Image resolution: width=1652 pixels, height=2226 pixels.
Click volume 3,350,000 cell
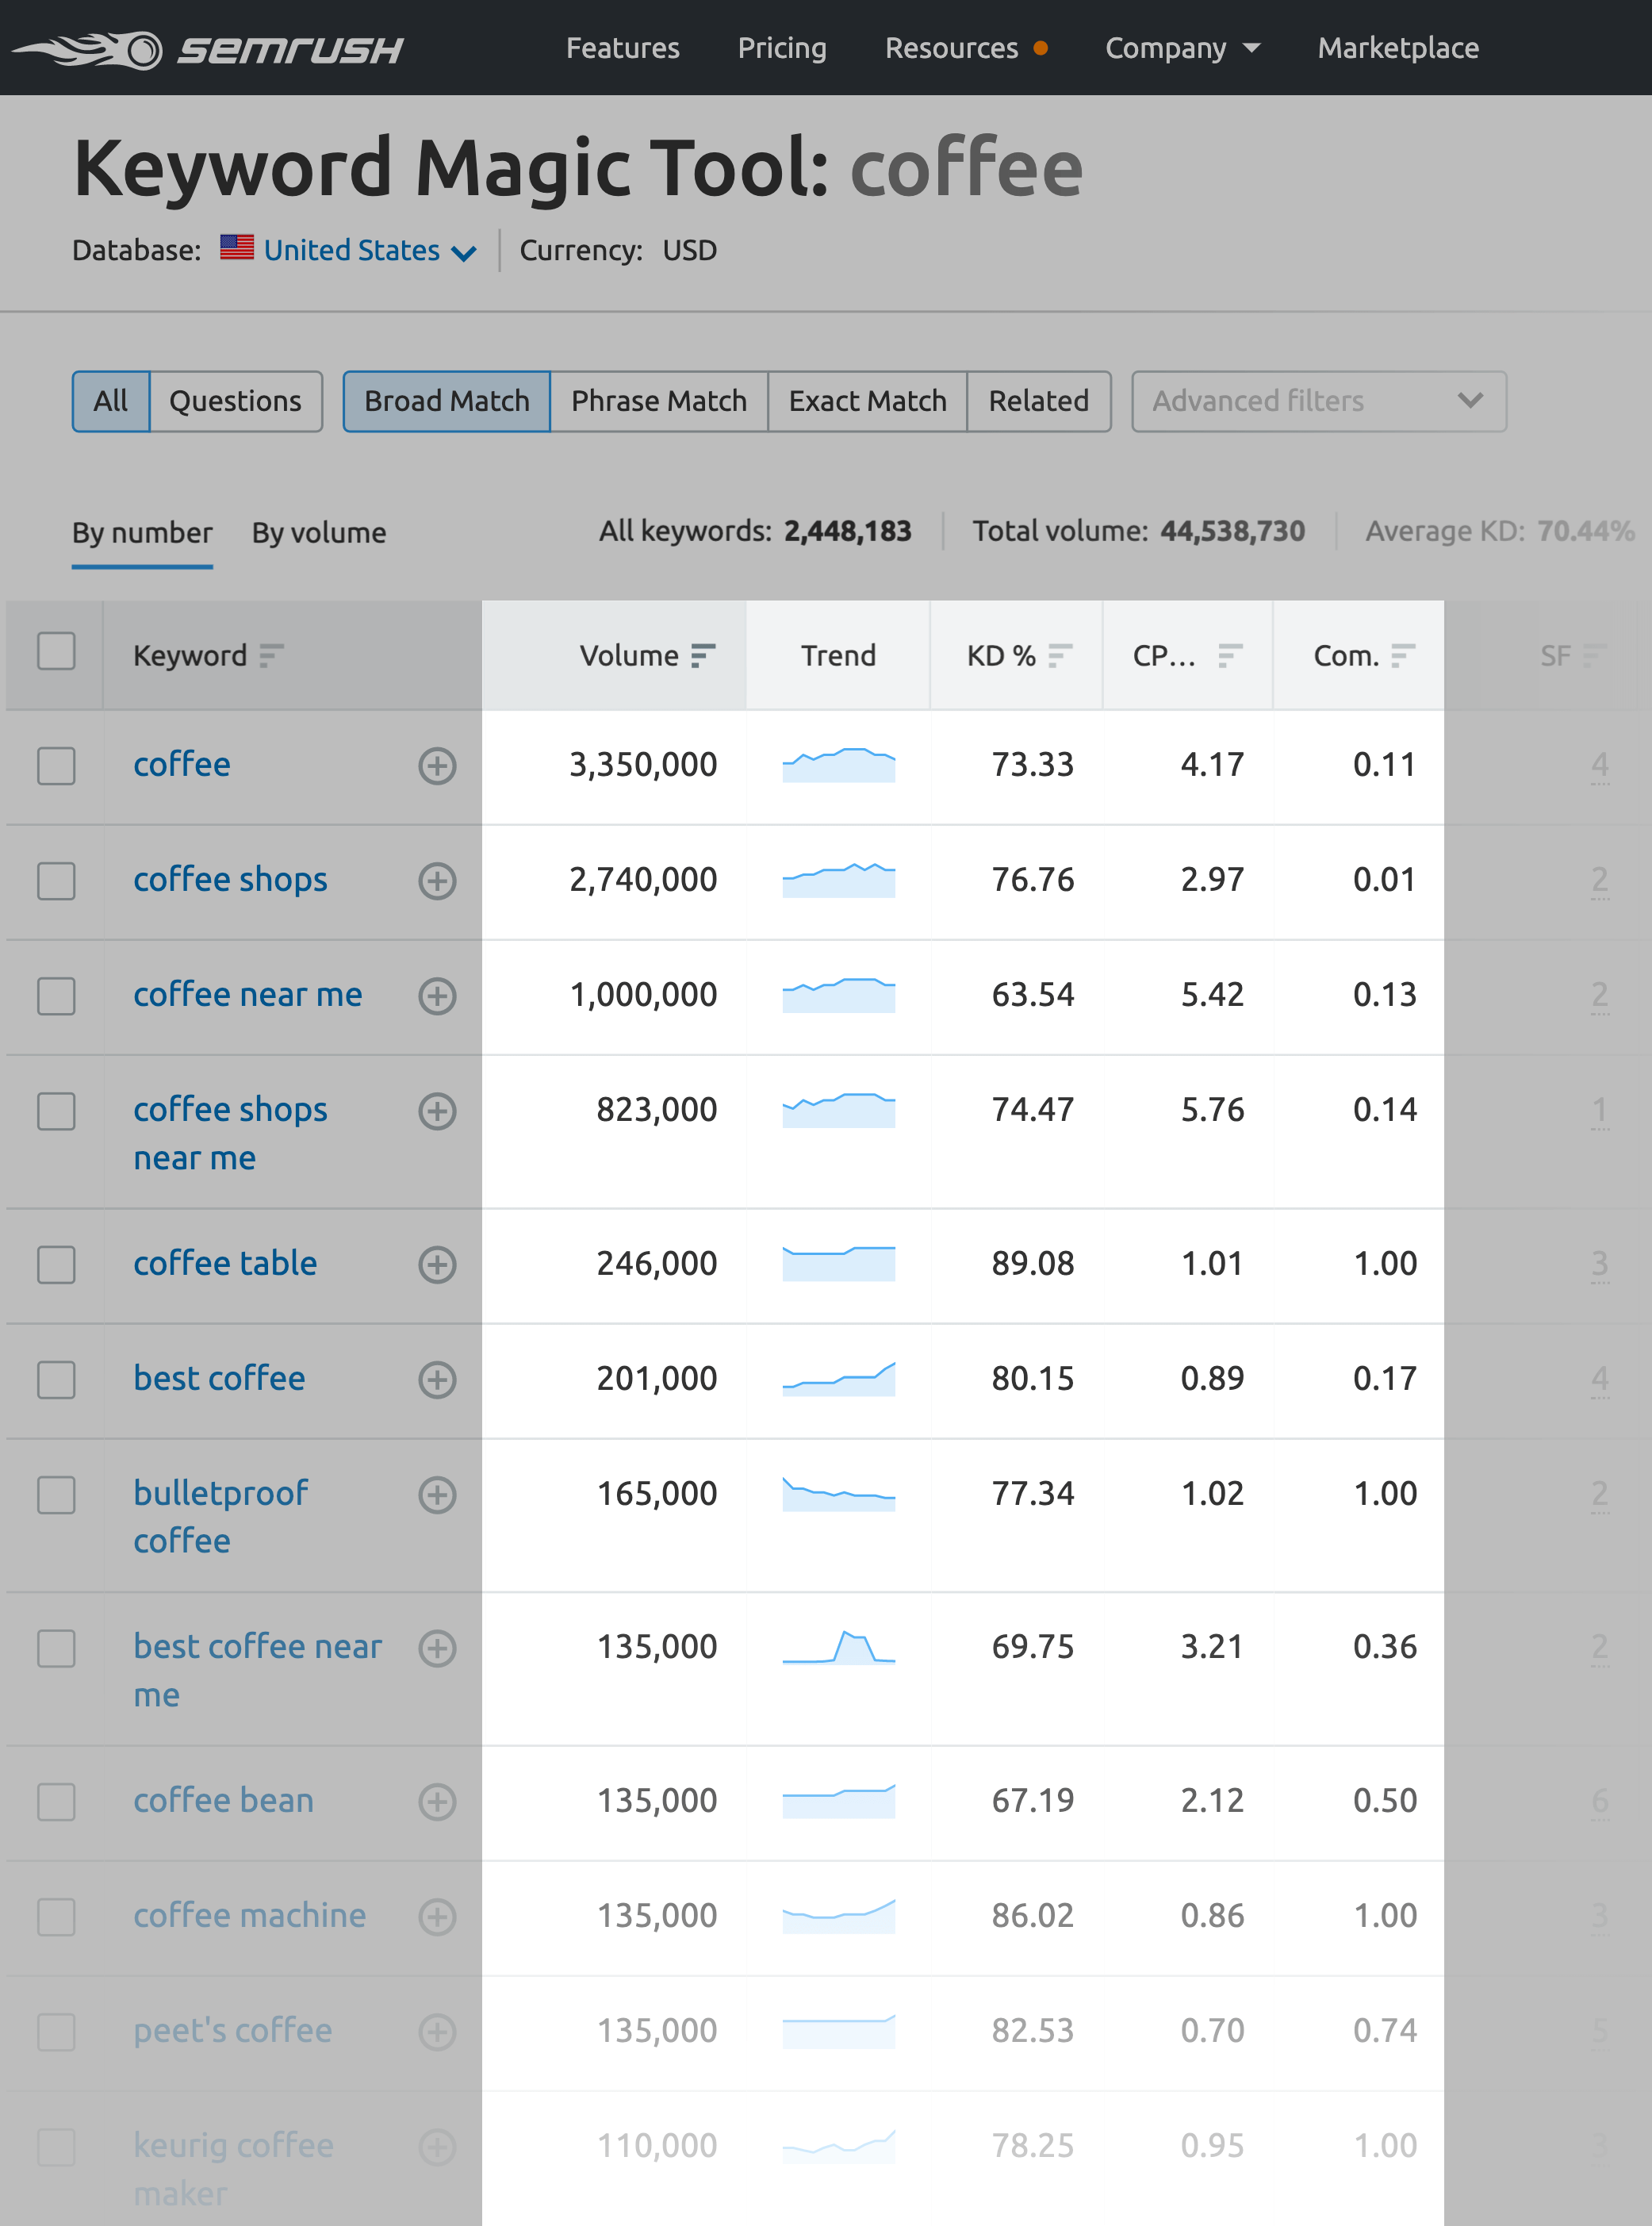(x=643, y=765)
